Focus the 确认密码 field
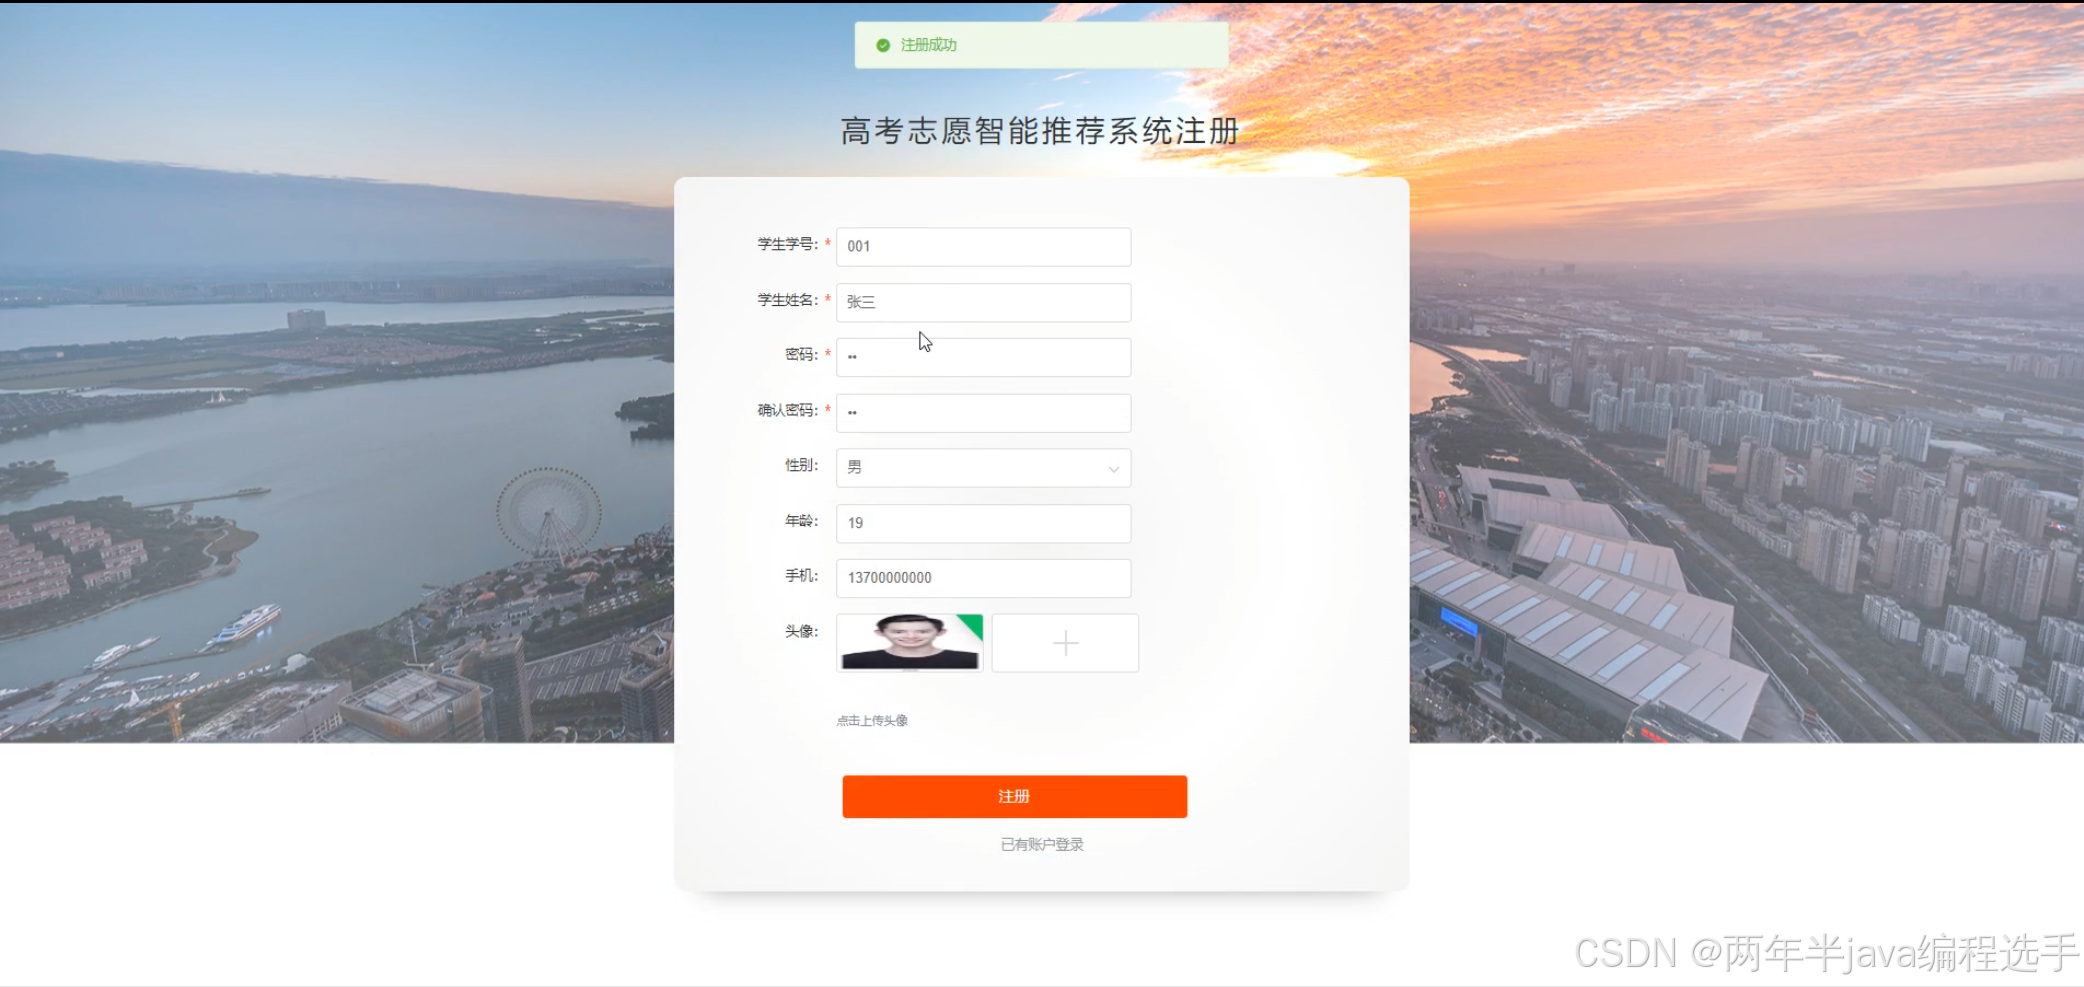2084x987 pixels. [x=983, y=413]
